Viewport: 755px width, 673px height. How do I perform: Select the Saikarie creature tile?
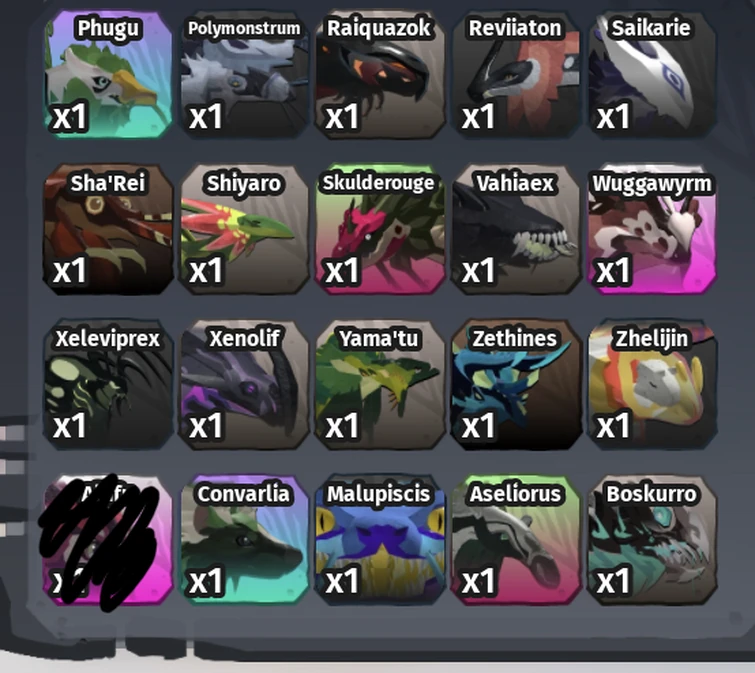[652, 75]
